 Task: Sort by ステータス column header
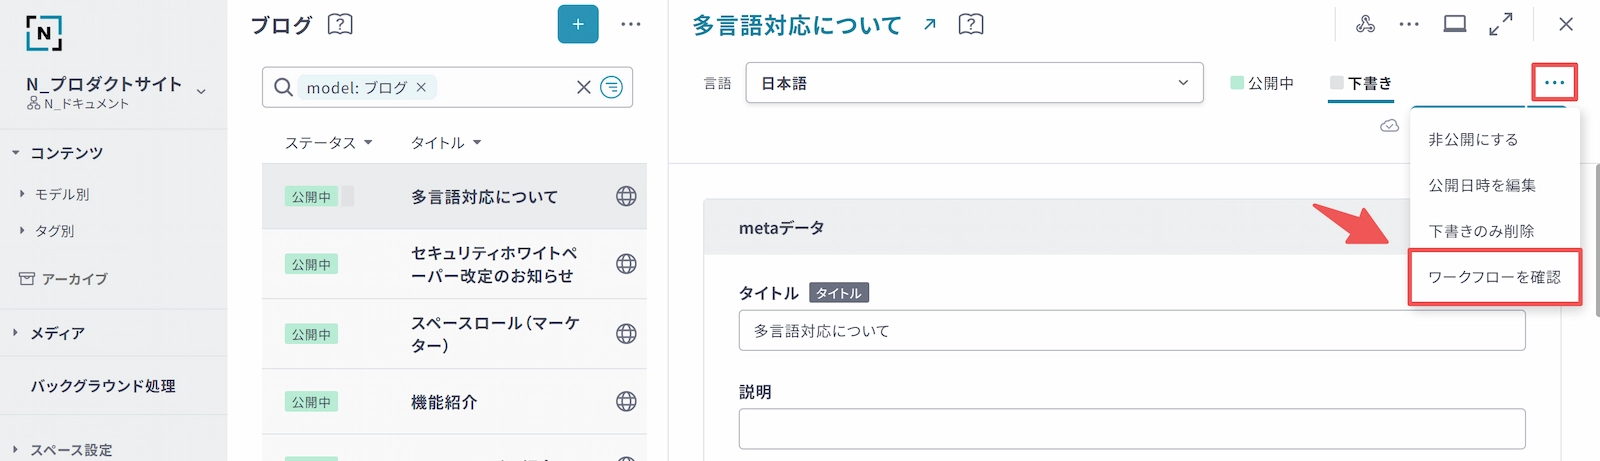click(x=328, y=143)
